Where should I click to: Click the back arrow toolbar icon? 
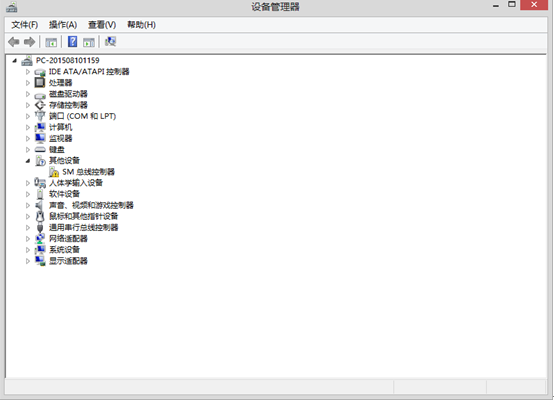point(14,42)
